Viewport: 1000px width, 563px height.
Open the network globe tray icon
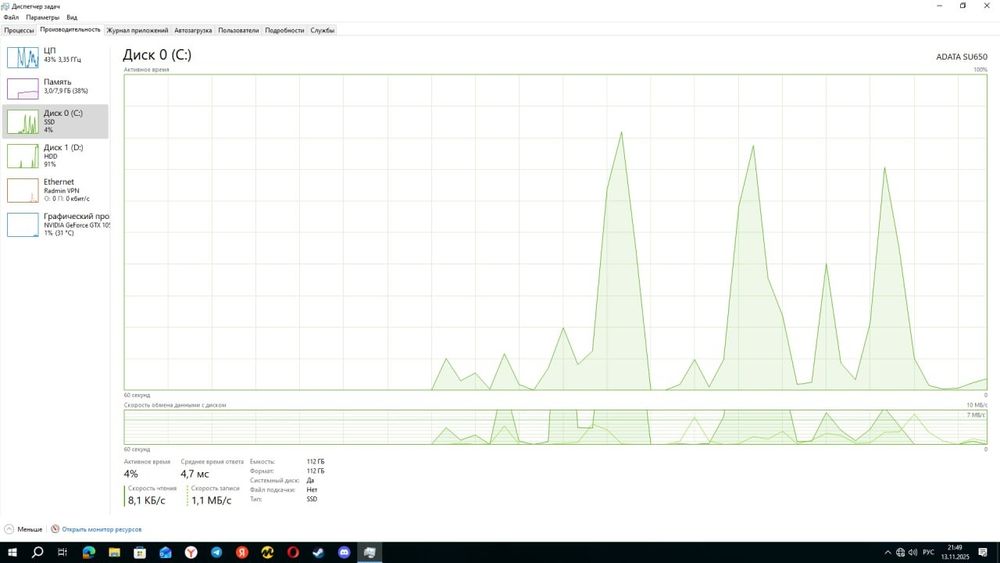point(900,553)
